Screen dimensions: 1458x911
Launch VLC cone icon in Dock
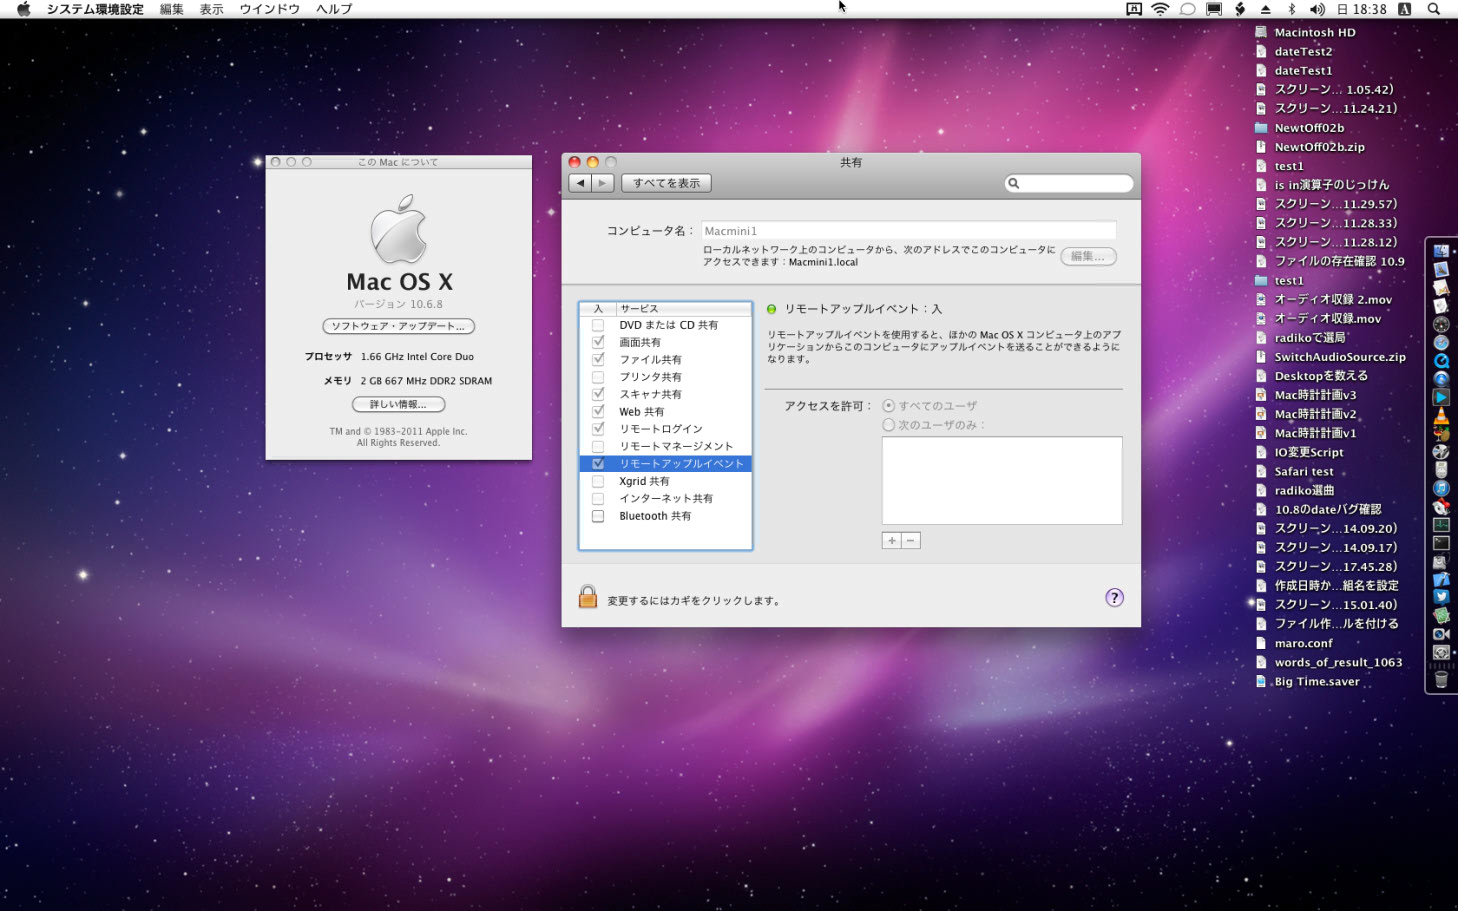tap(1441, 415)
